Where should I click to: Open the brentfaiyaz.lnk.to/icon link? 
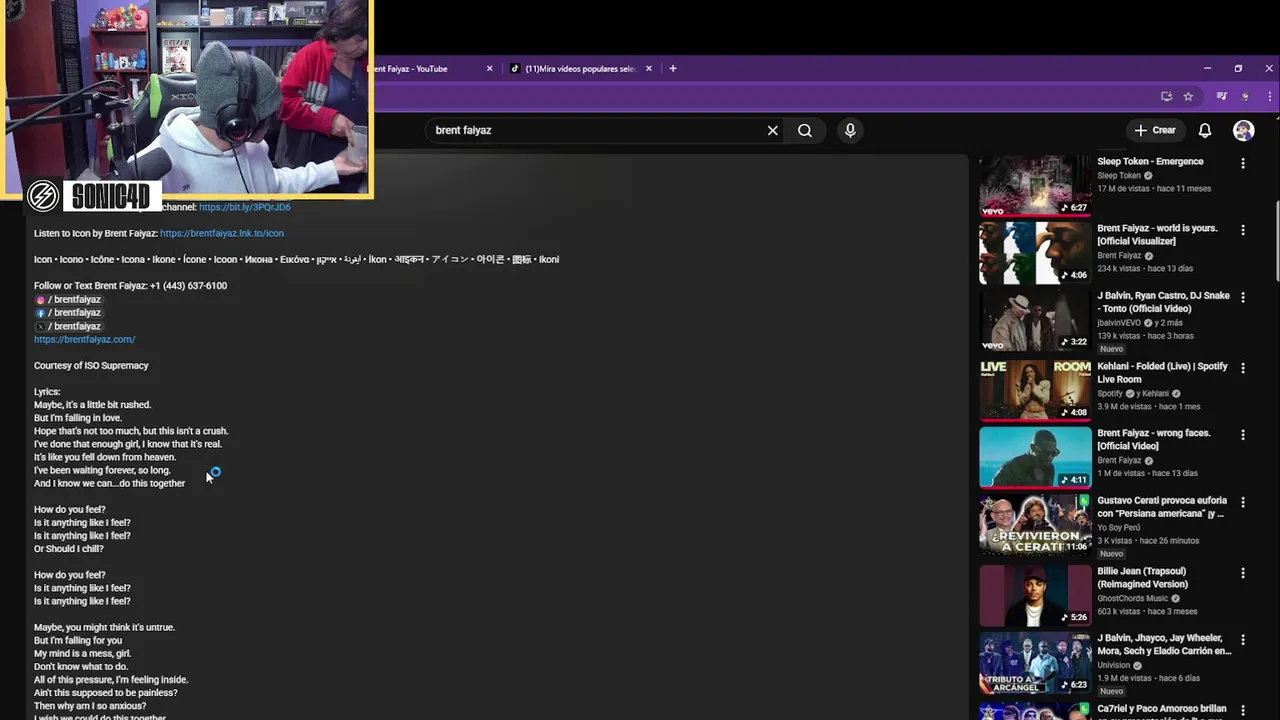pyautogui.click(x=222, y=233)
